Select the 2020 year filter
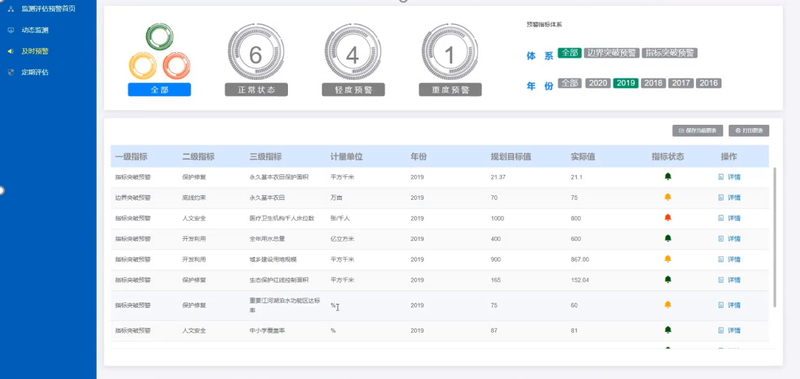This screenshot has height=379, width=800. (x=598, y=83)
